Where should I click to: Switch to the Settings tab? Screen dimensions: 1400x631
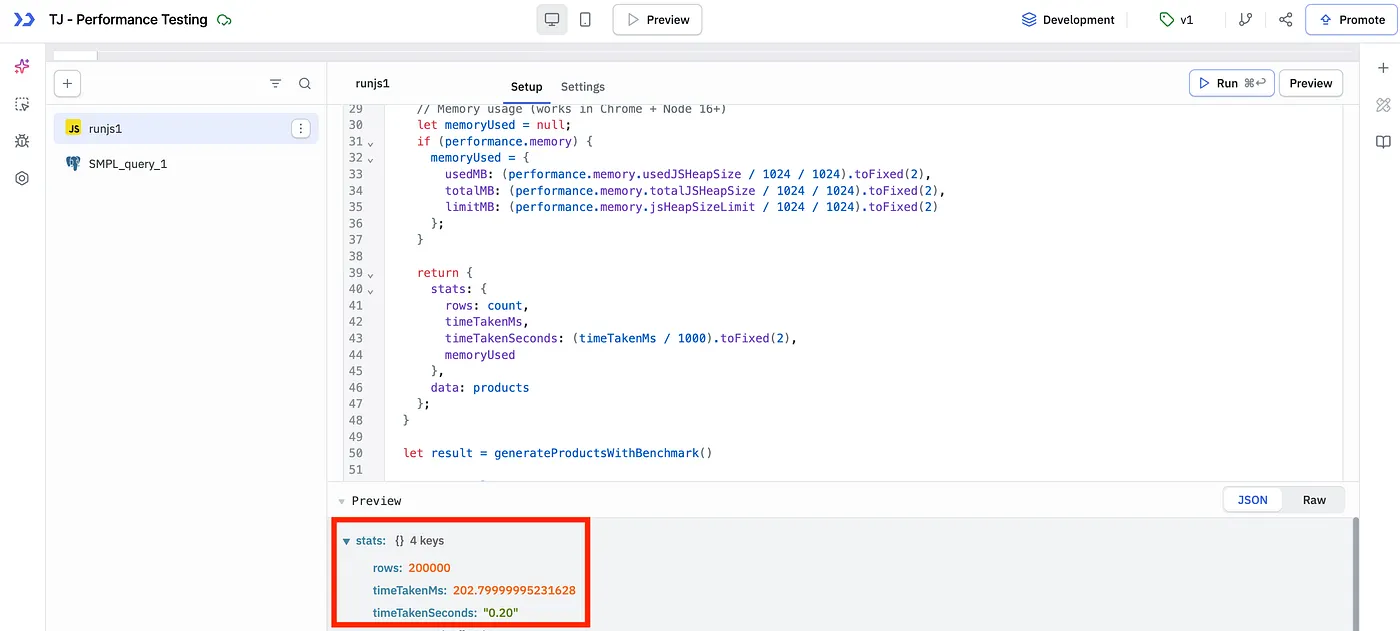582,87
